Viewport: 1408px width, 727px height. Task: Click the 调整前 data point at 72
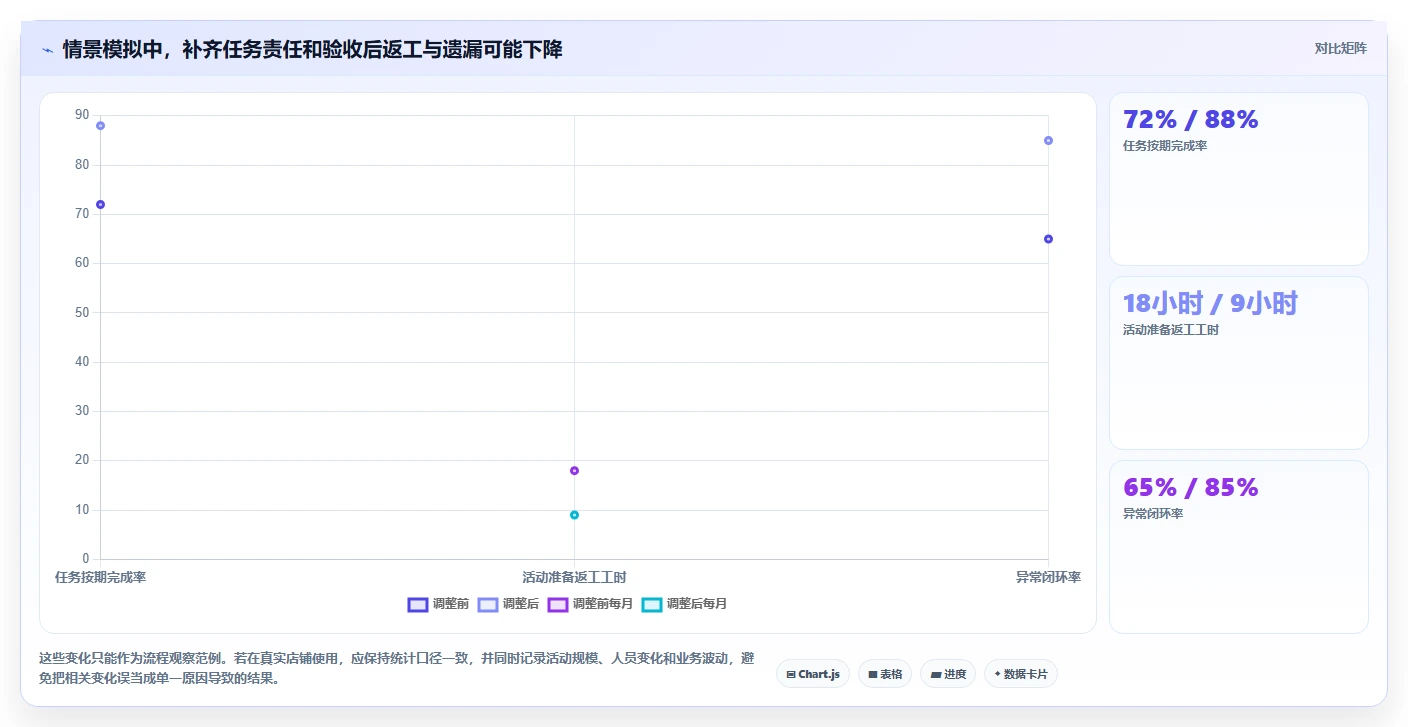click(x=100, y=204)
